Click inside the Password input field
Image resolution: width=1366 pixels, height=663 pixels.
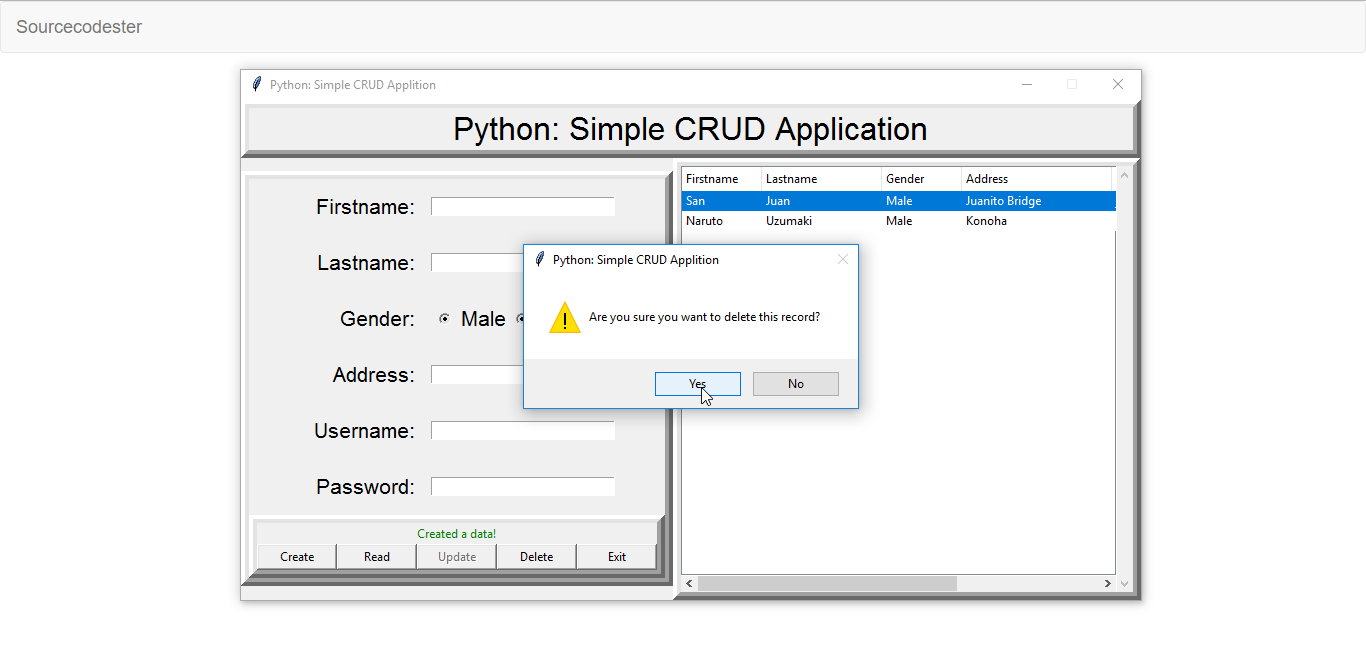(x=522, y=486)
